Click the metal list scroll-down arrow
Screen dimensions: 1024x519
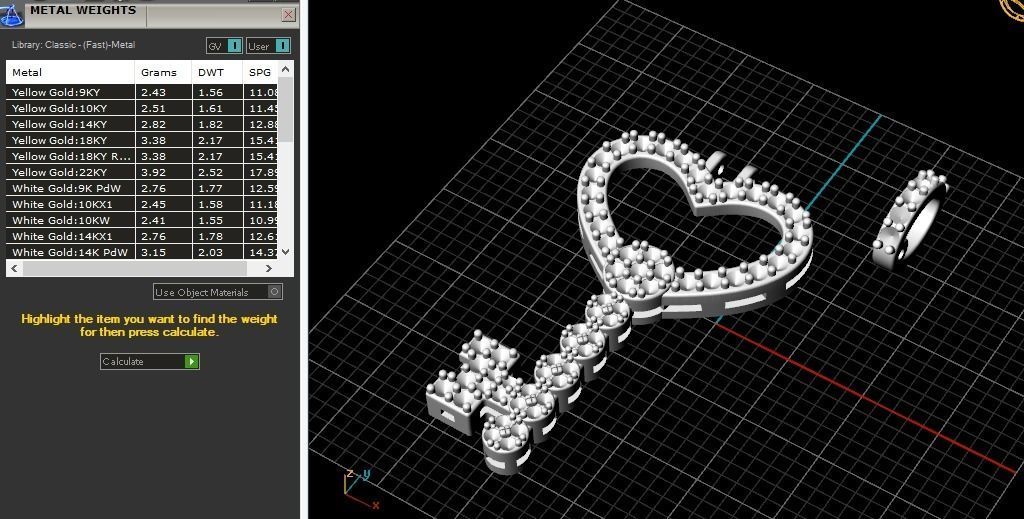coord(285,251)
